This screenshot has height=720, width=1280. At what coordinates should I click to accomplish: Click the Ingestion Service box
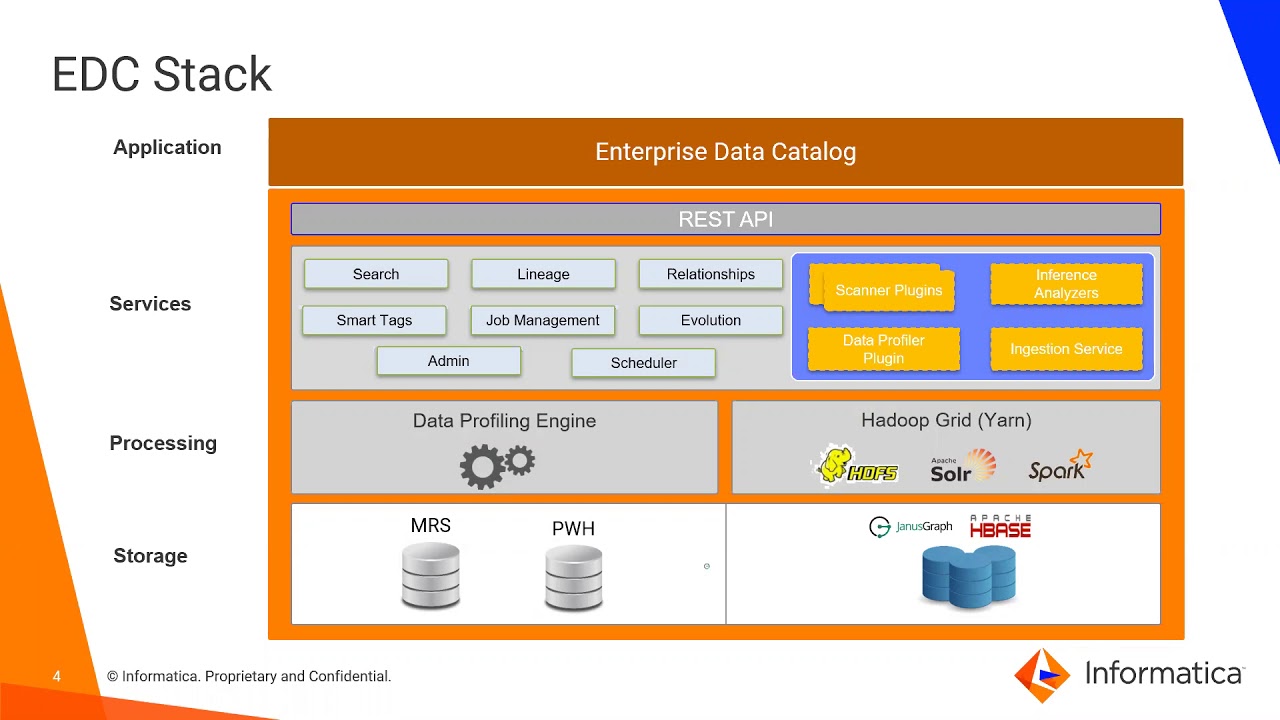1066,349
